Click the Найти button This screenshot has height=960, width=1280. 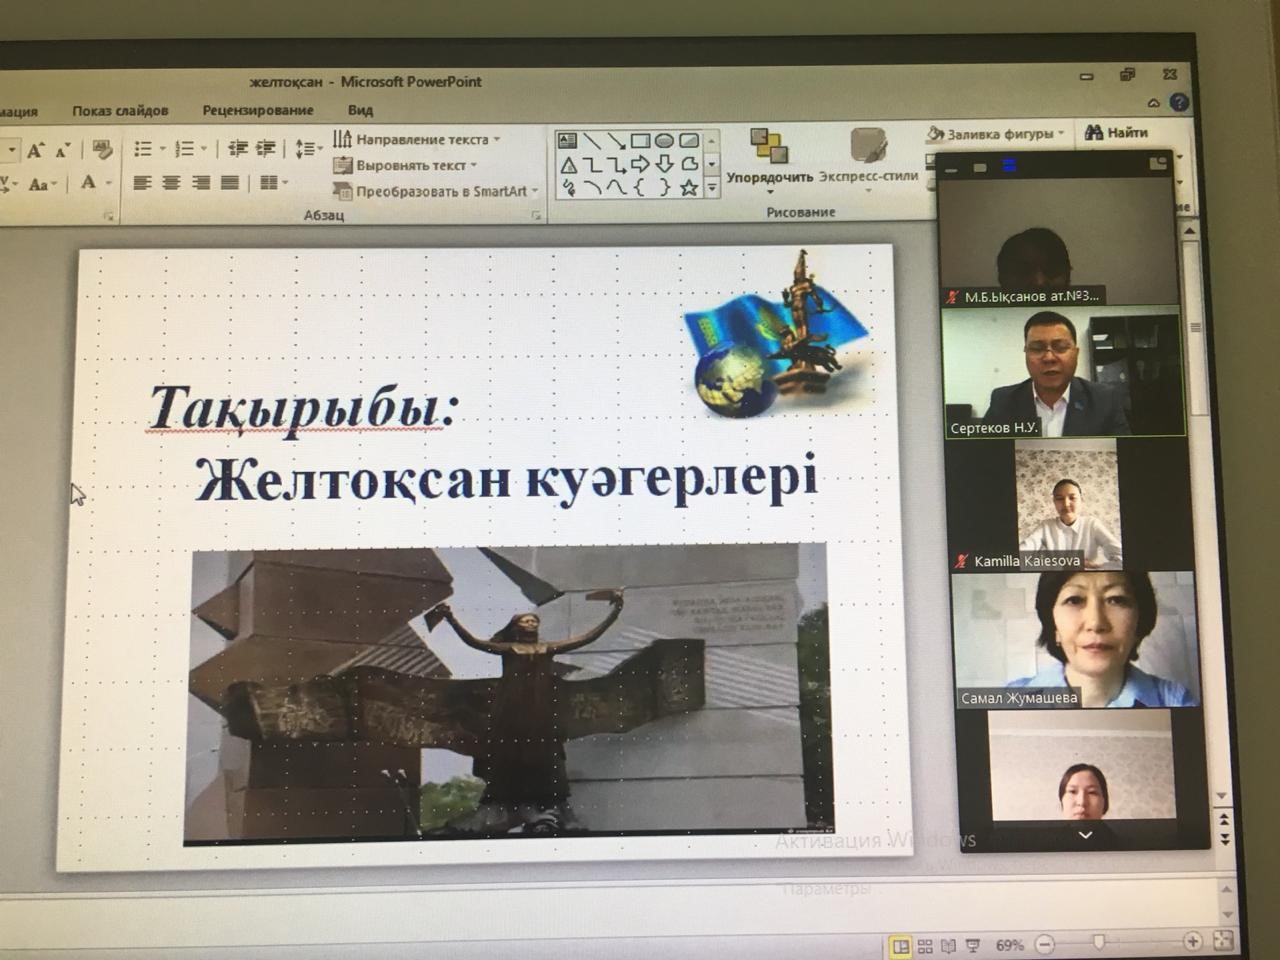click(x=1116, y=132)
